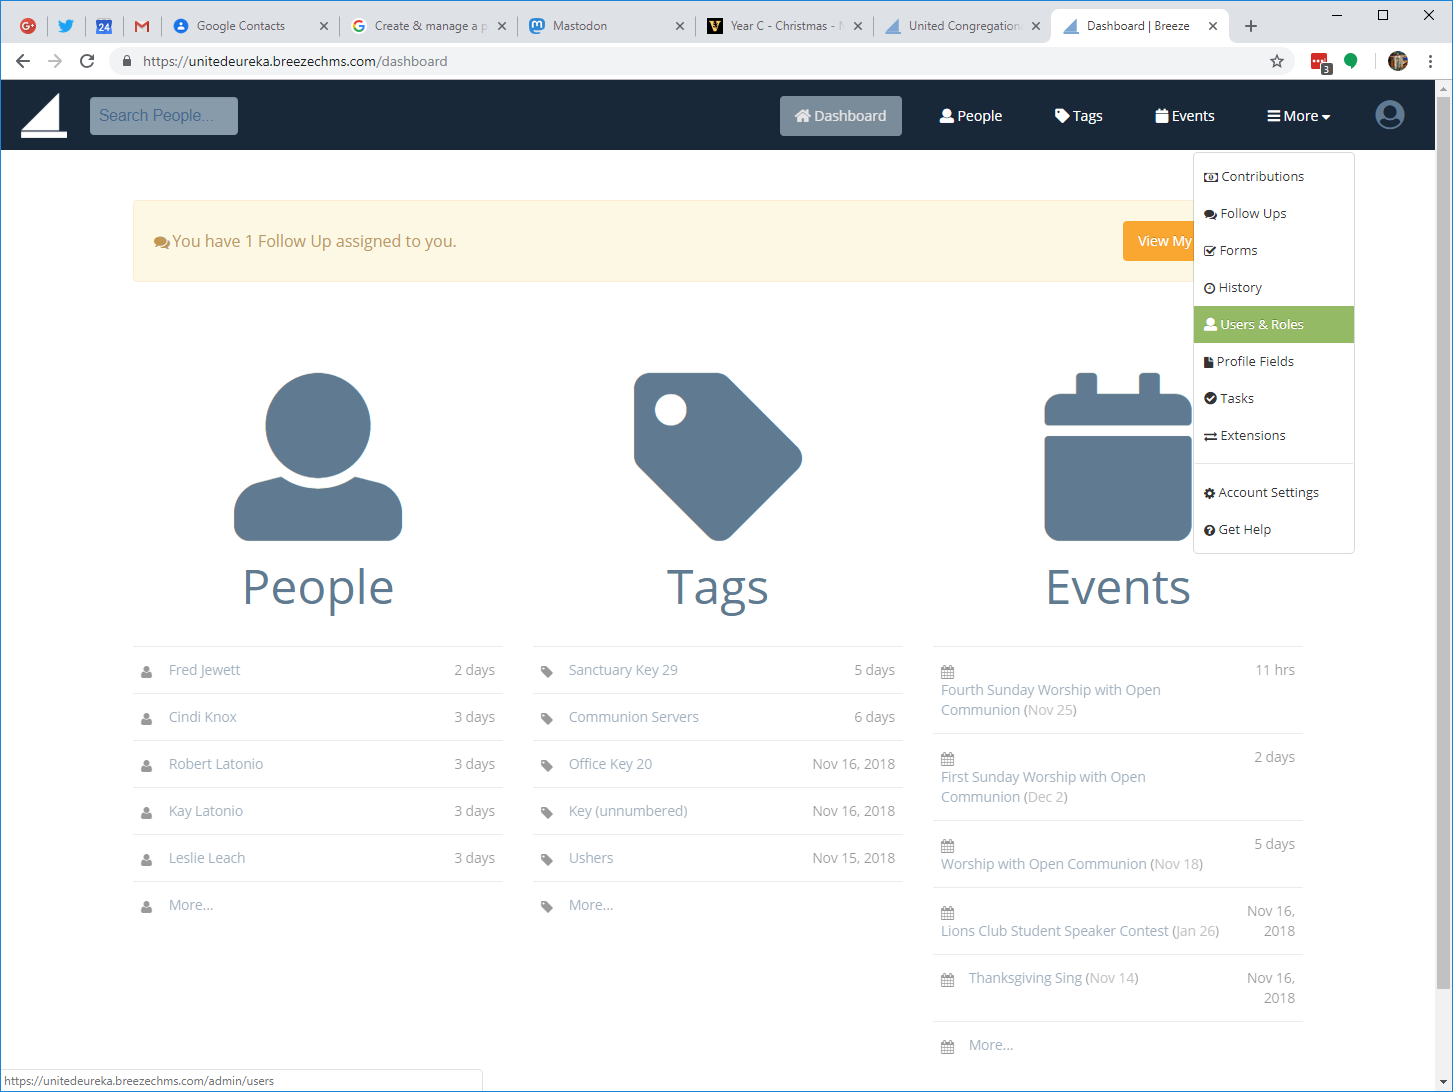Viewport: 1453px width, 1092px height.
Task: Click the green Hangouts extension icon
Action: (x=1350, y=61)
